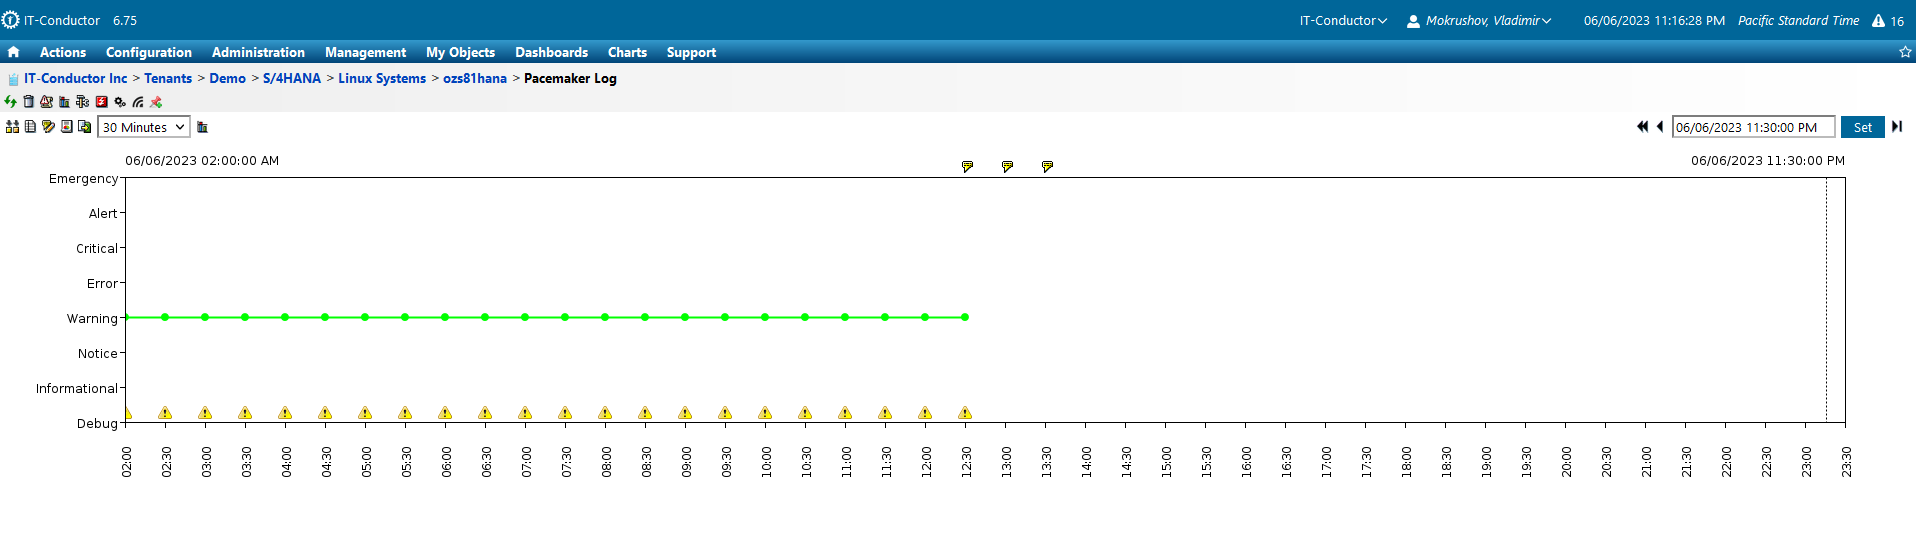
Task: Click the trash can delete icon
Action: 28,102
